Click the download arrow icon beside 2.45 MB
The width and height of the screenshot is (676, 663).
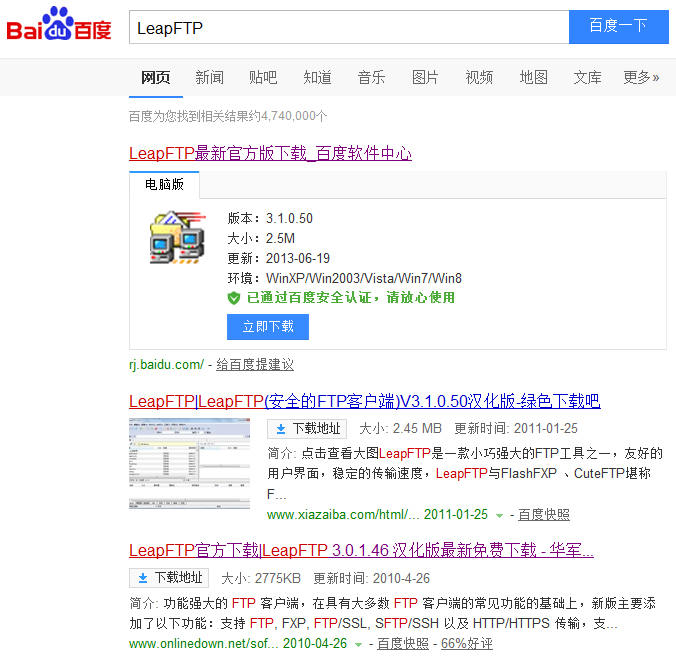click(x=281, y=429)
